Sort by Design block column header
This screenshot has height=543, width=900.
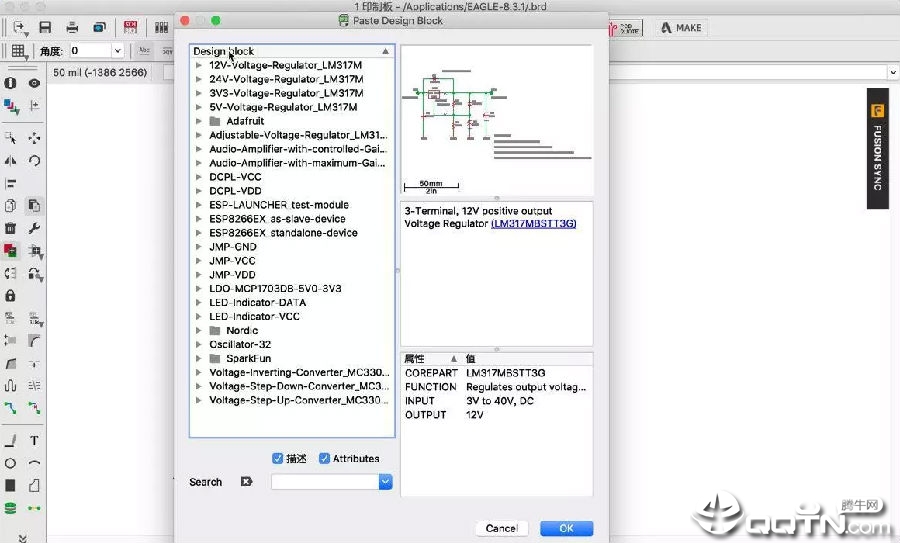coord(292,51)
